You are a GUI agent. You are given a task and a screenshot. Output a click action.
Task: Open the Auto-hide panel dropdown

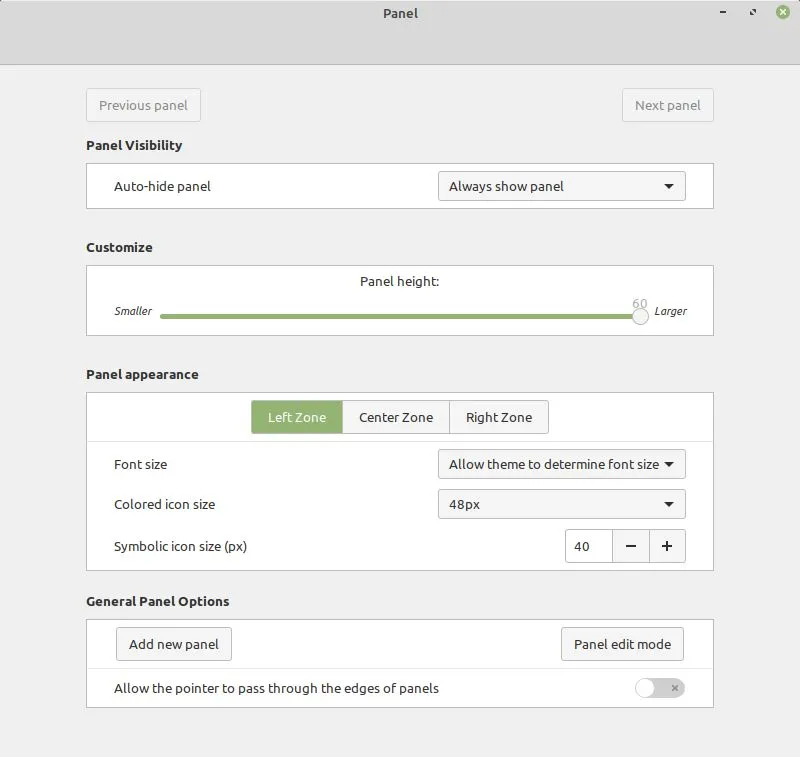(561, 186)
